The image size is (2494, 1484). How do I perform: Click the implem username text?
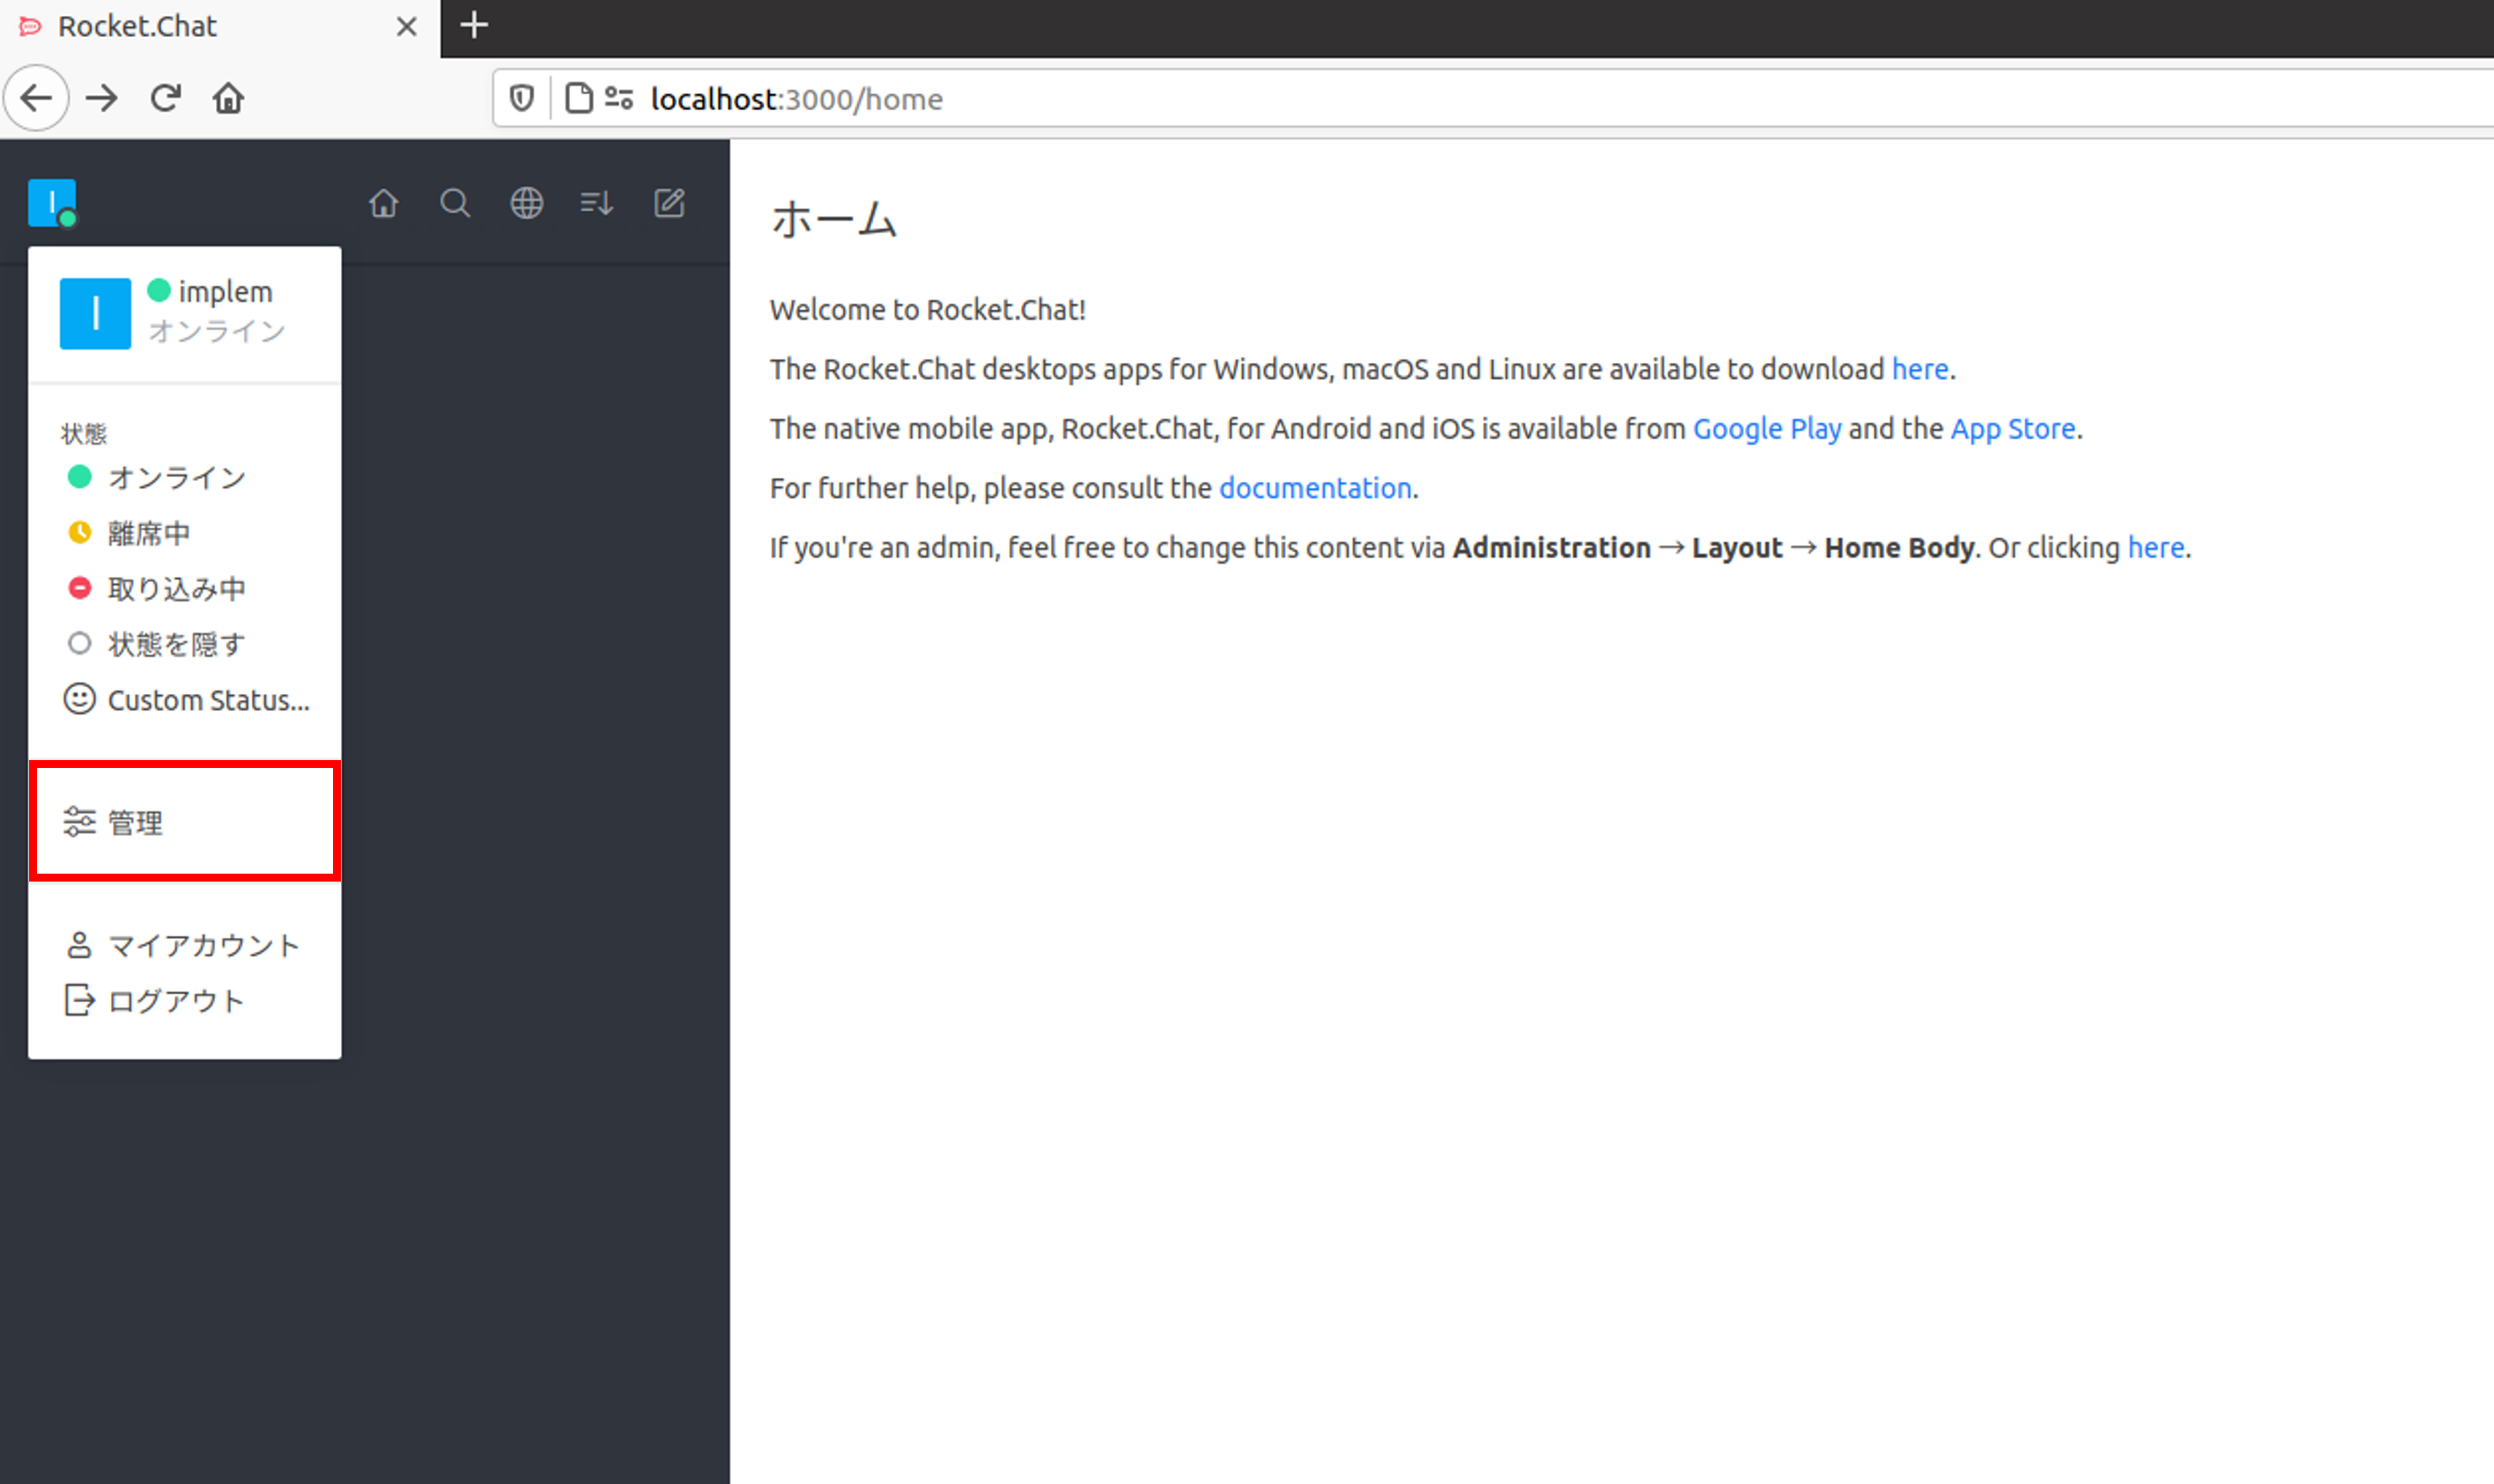tap(225, 292)
